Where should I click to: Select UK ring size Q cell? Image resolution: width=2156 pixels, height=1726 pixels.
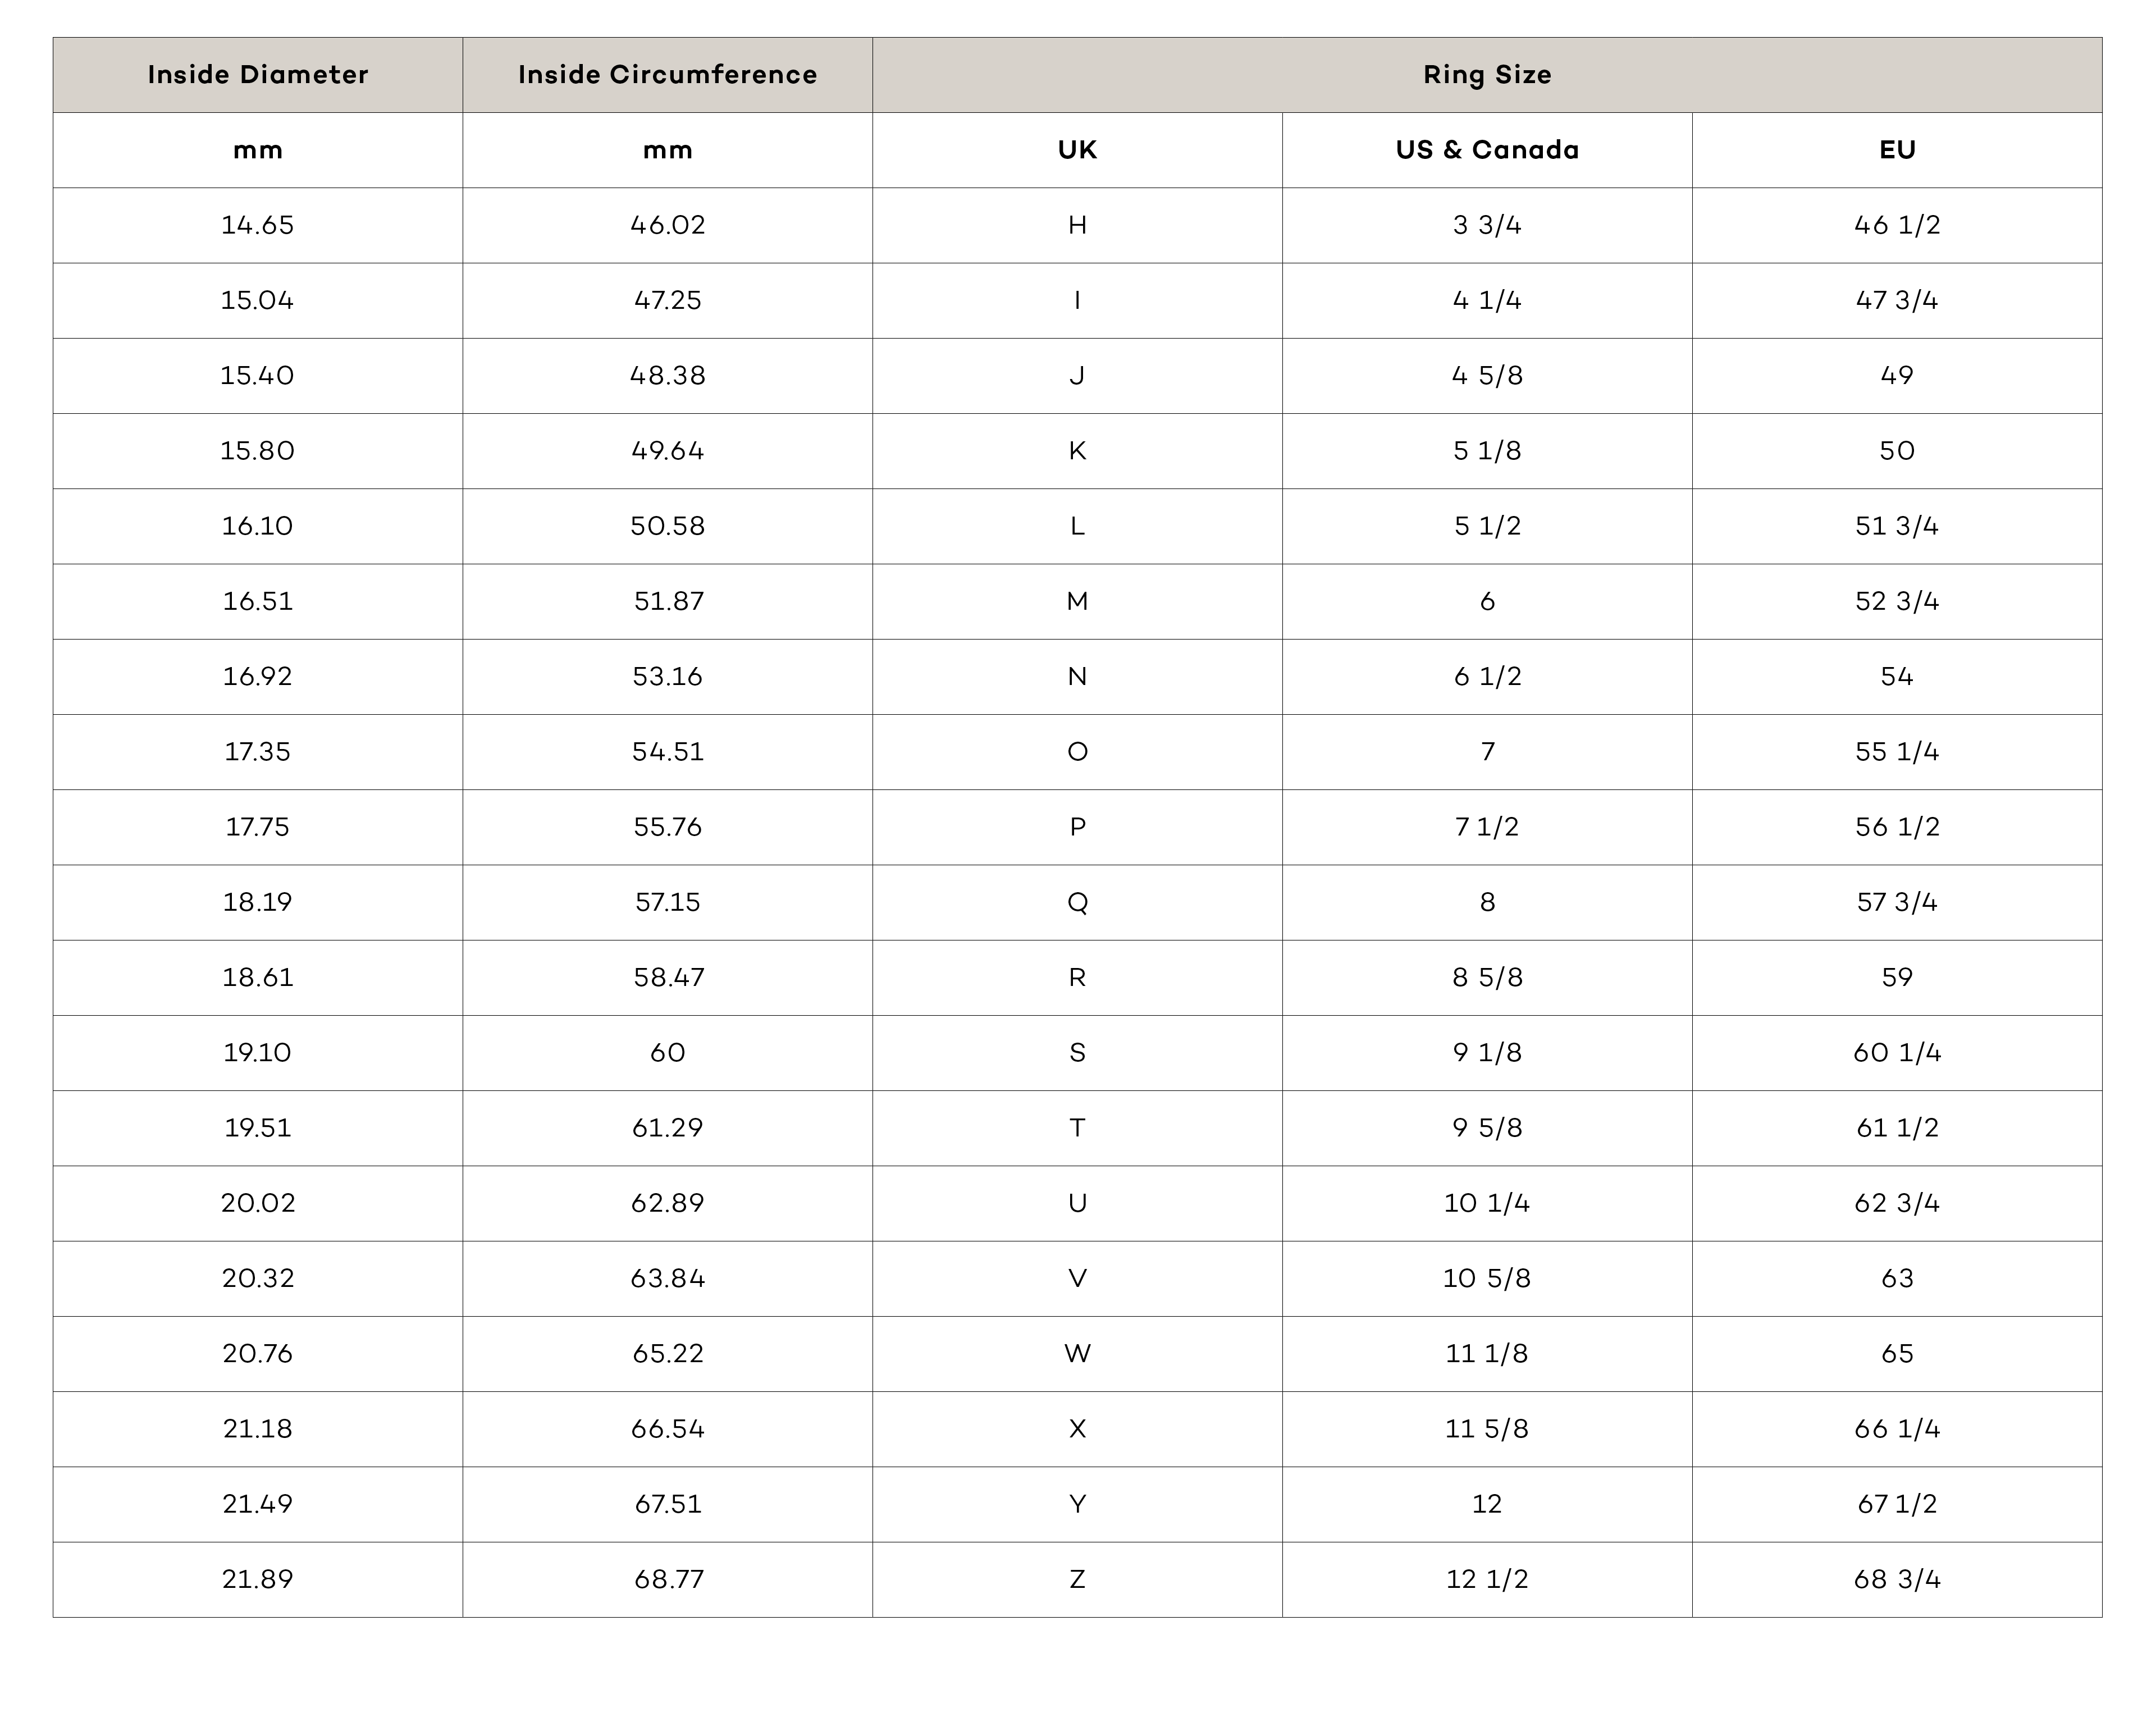click(1077, 902)
